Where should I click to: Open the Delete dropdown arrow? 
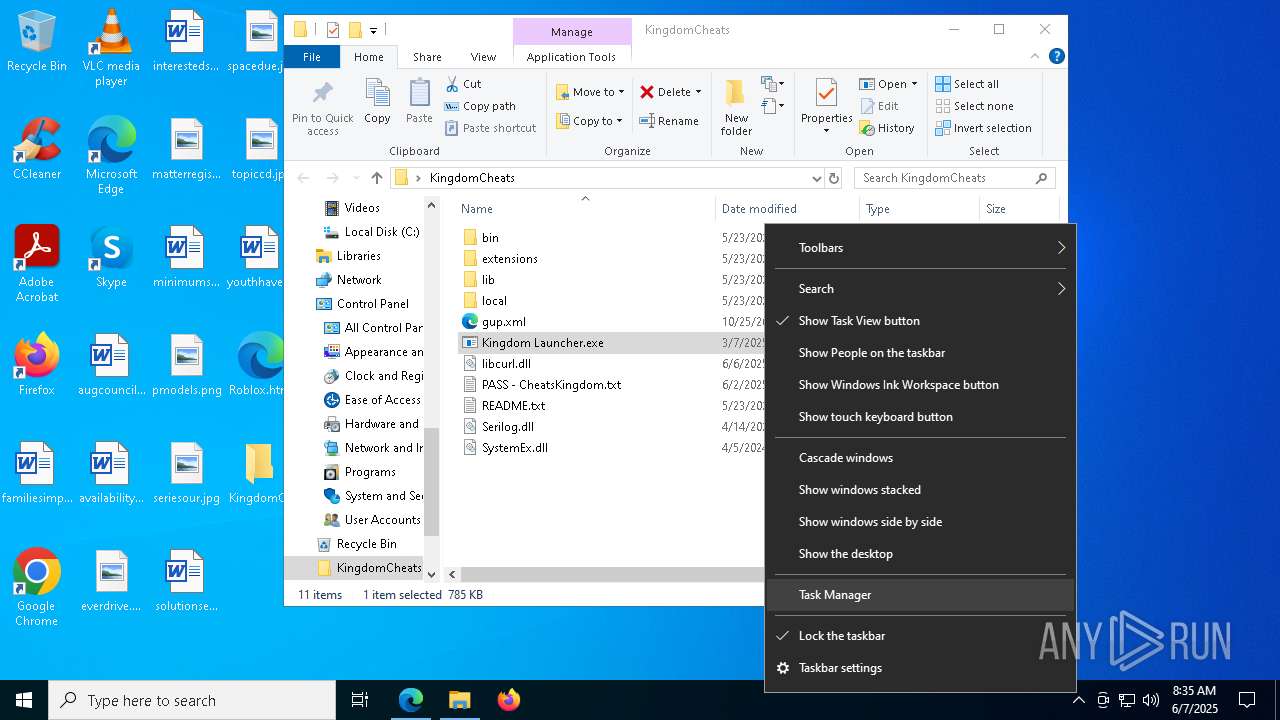point(698,92)
